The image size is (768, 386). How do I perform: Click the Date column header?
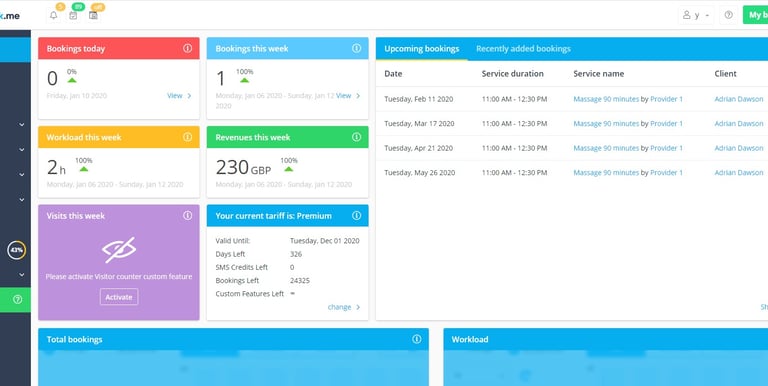(x=393, y=73)
